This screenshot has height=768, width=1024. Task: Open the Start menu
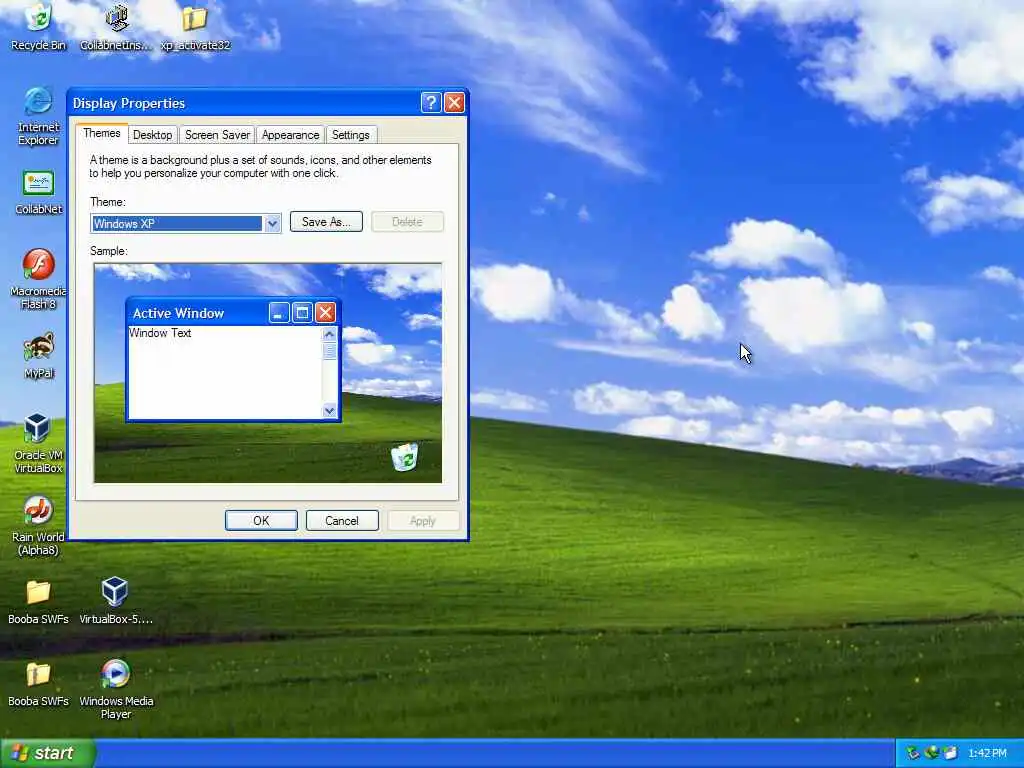click(x=47, y=753)
